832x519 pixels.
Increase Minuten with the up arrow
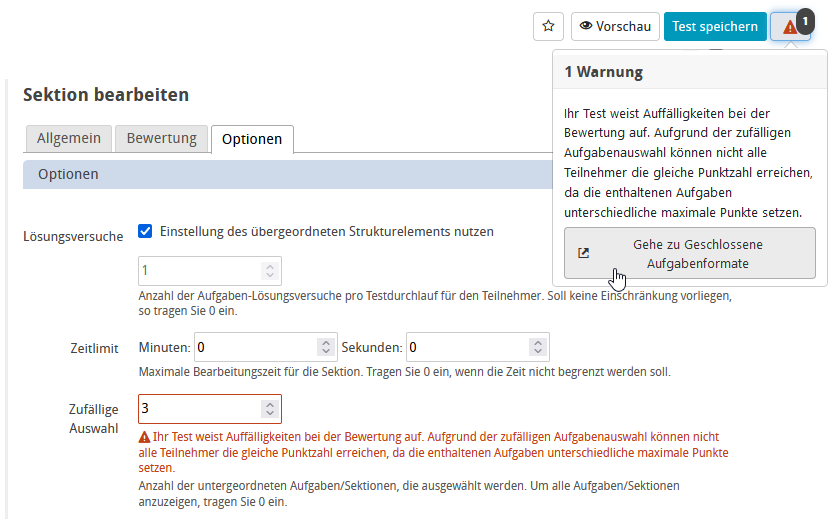(x=326, y=343)
